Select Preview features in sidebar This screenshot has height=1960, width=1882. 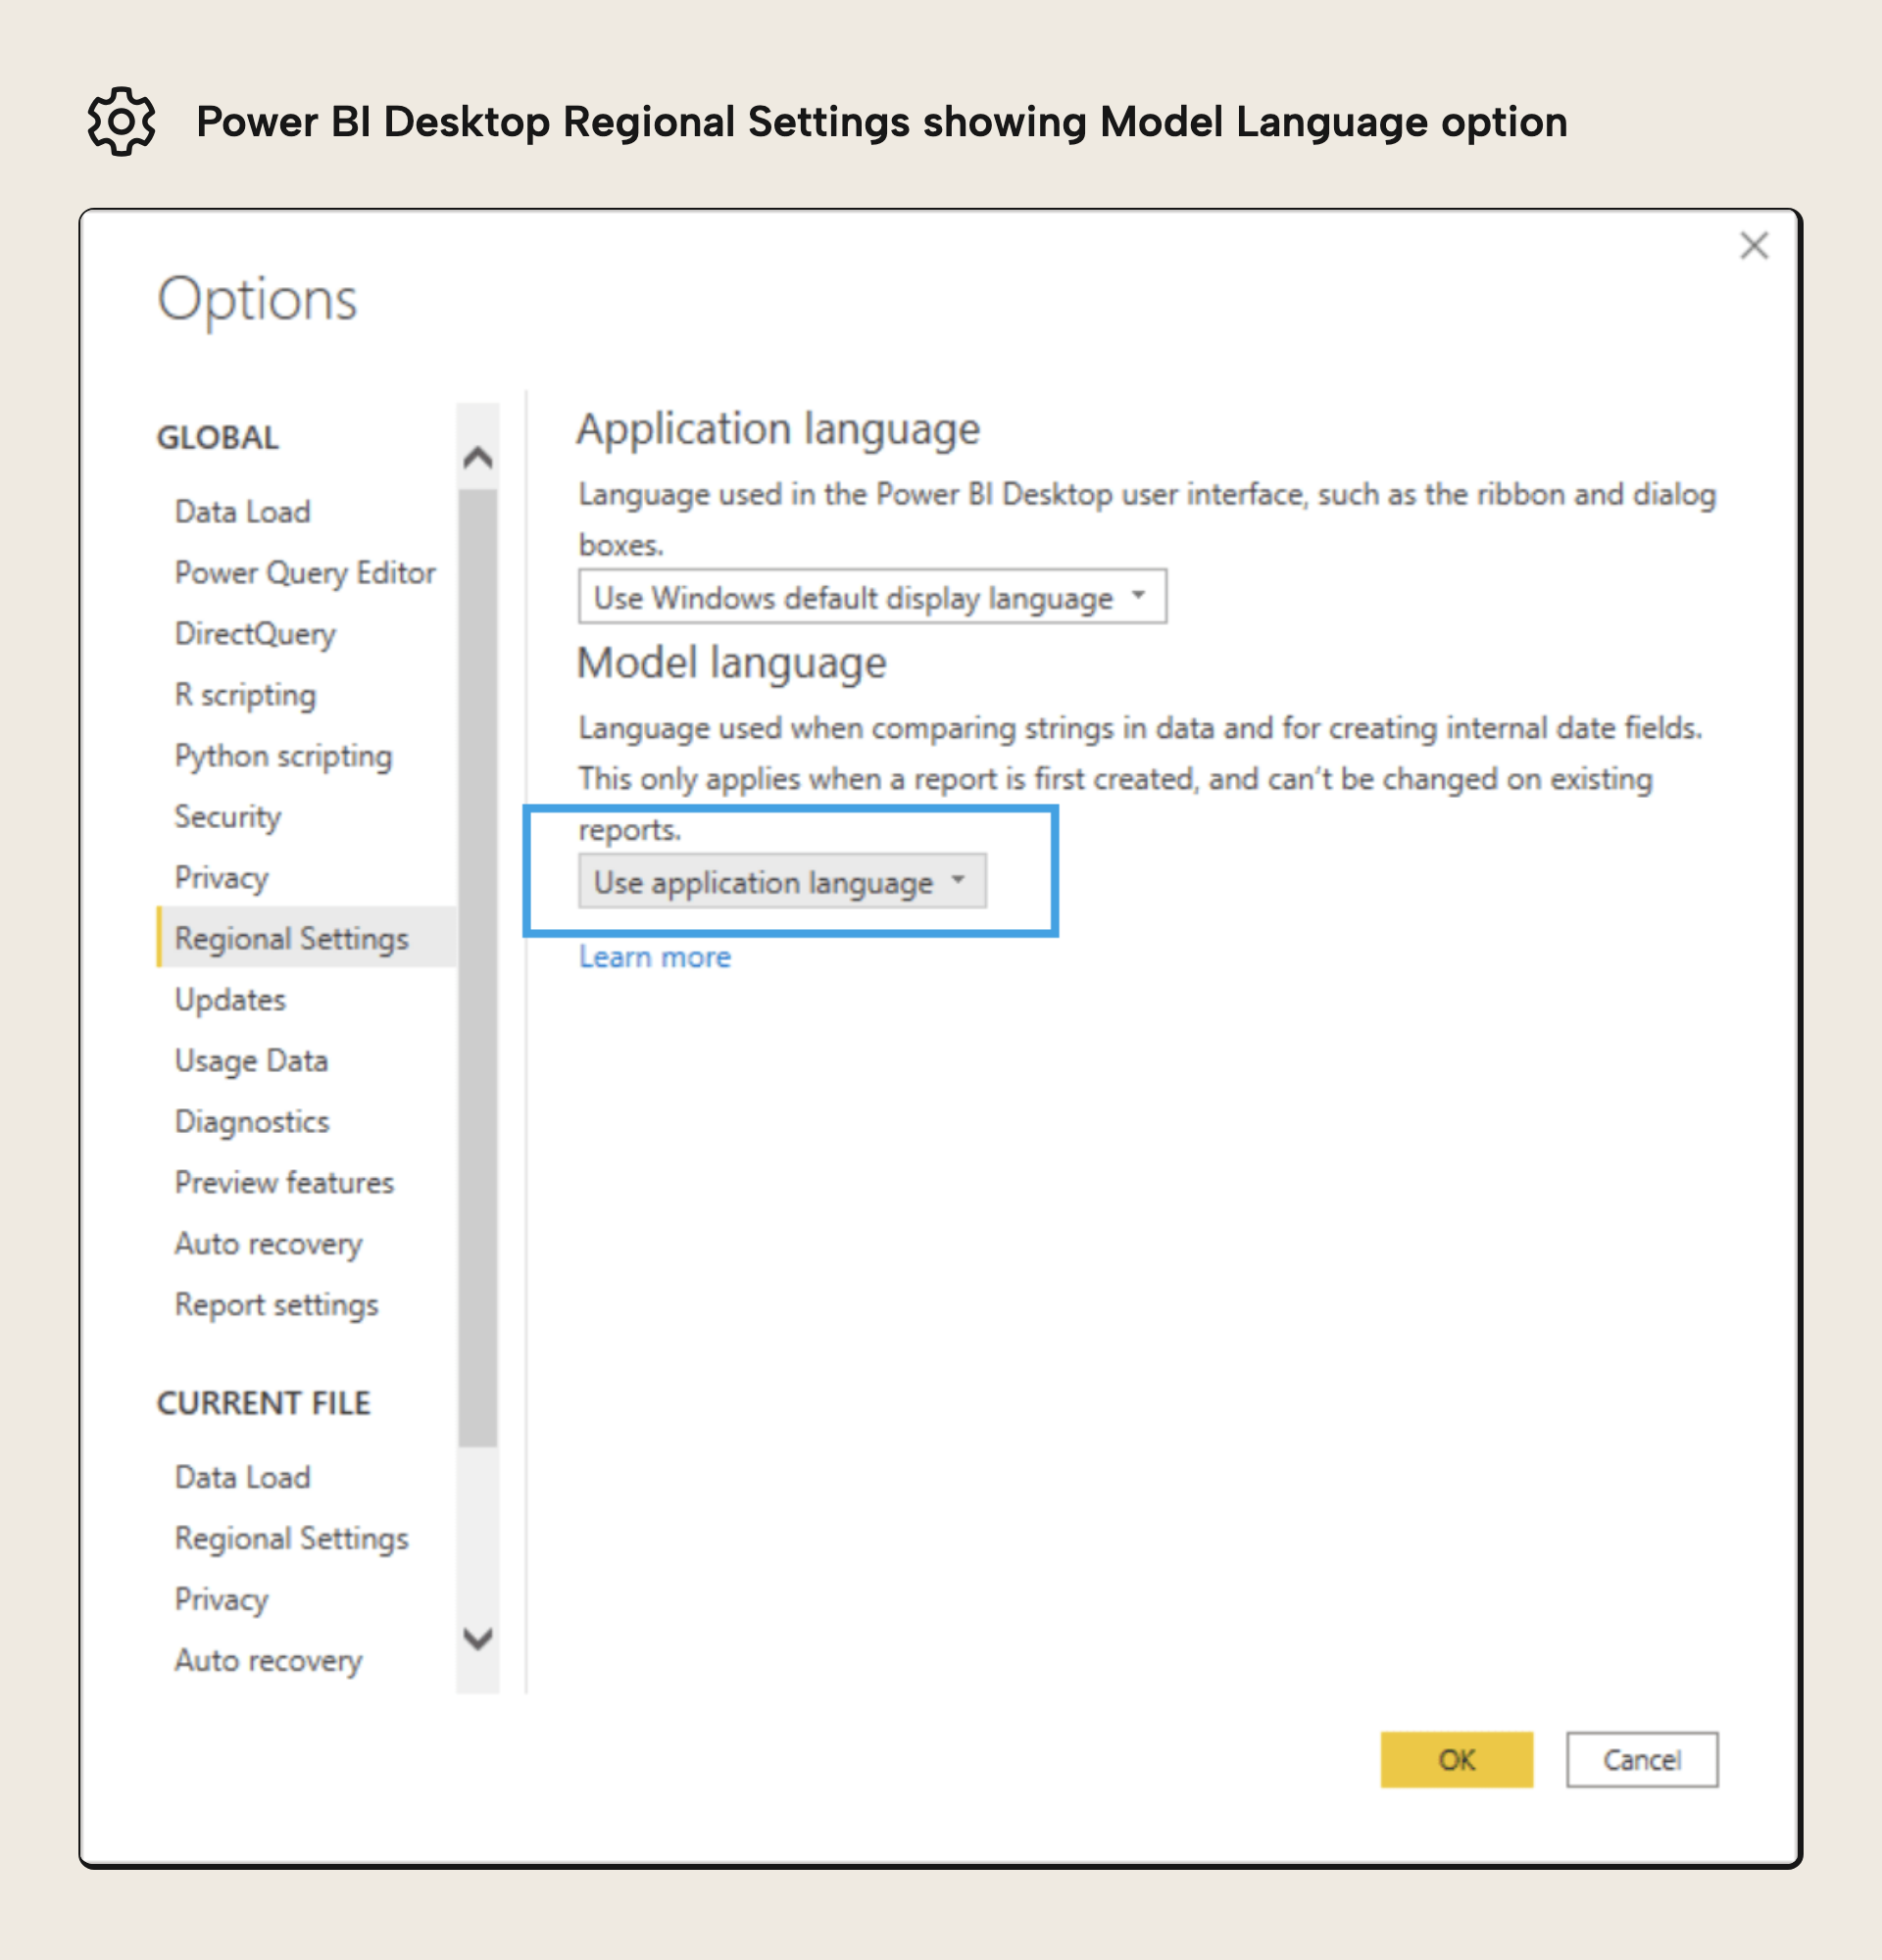(284, 1183)
